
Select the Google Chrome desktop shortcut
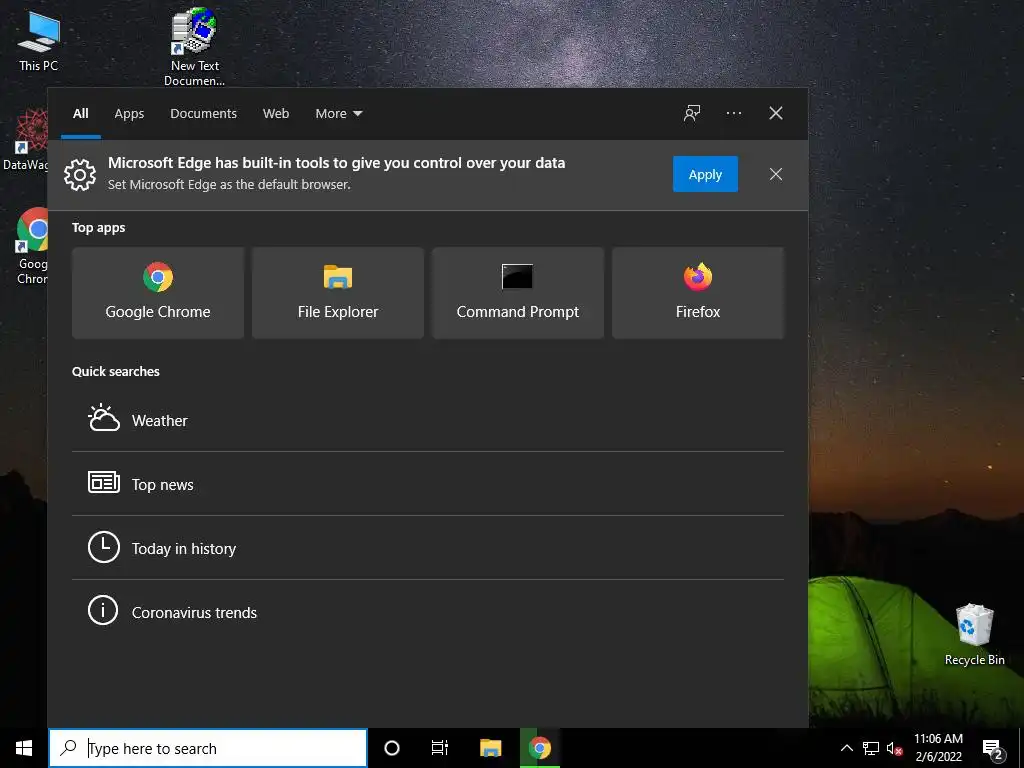coord(32,246)
